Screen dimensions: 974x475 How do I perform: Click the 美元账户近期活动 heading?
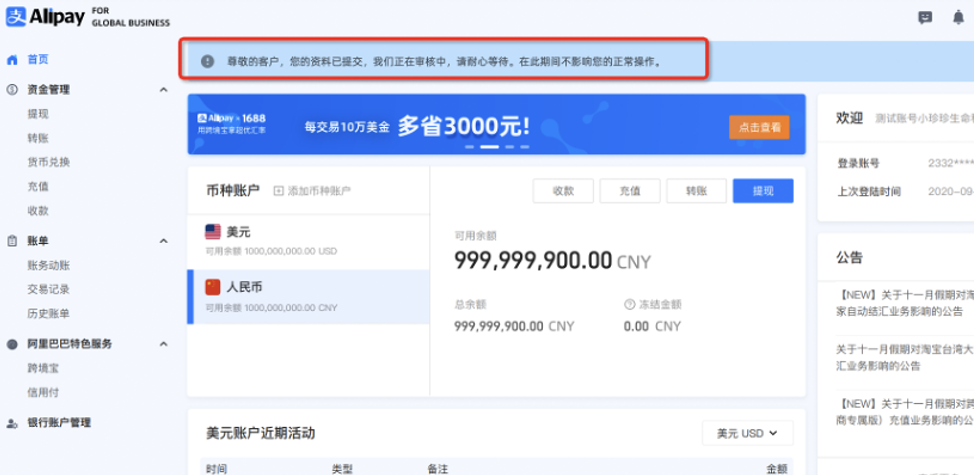260,433
